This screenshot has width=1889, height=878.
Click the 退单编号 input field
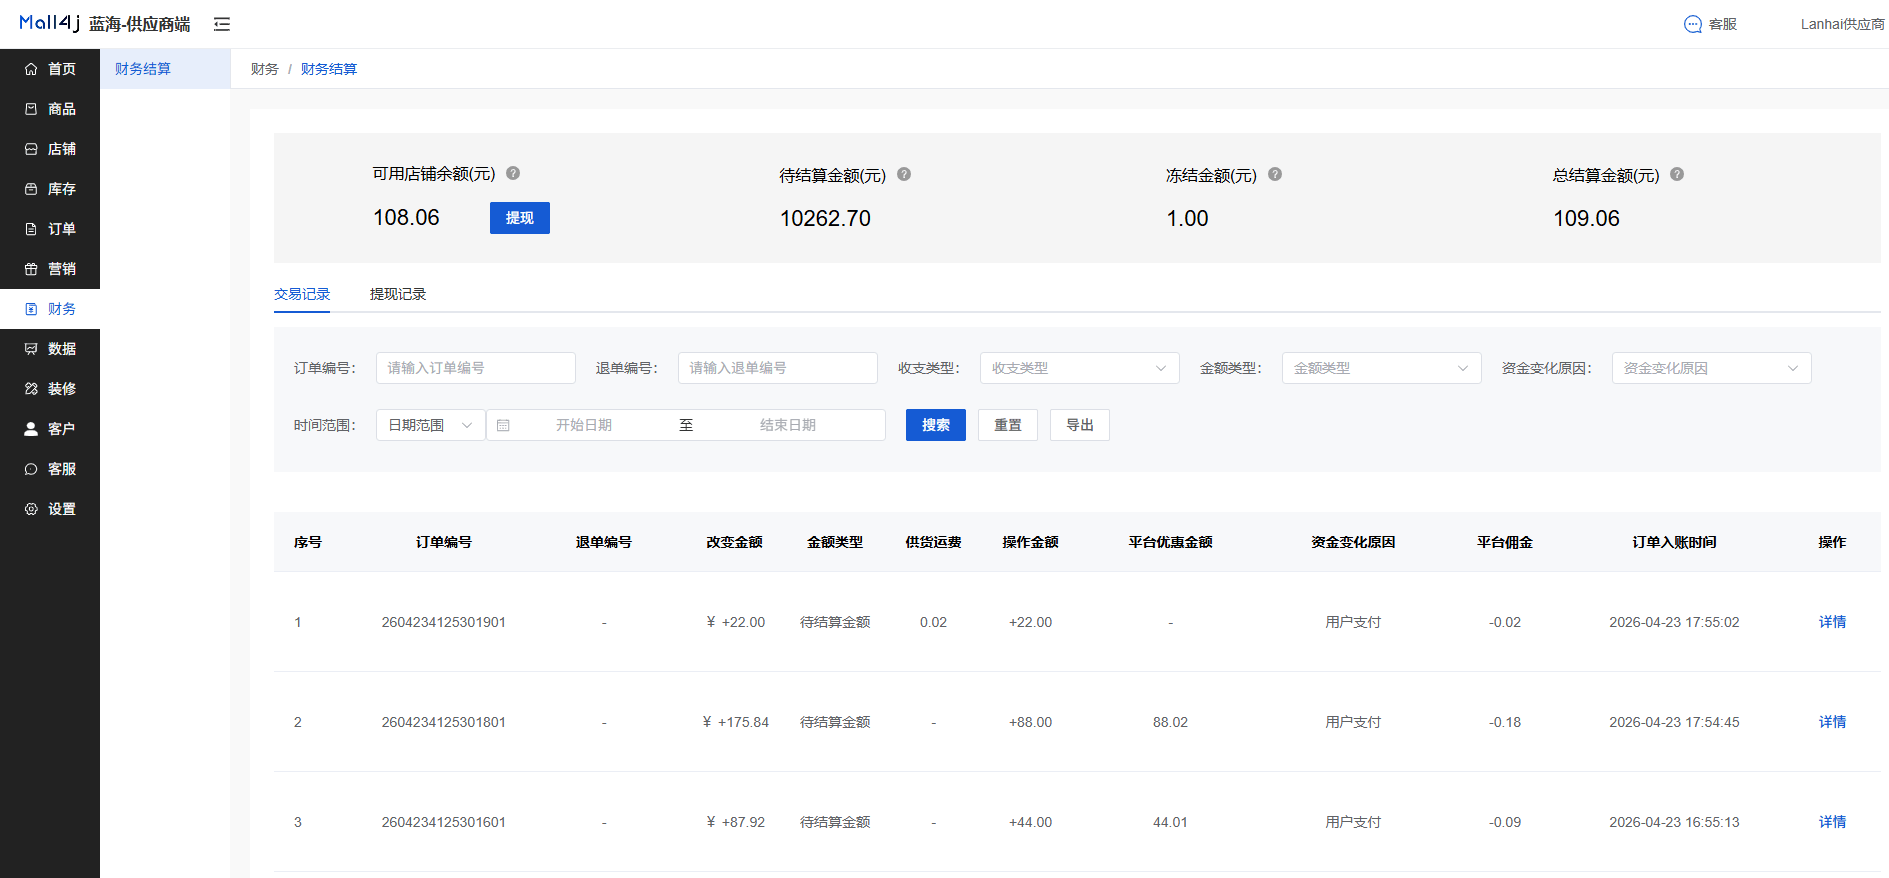778,368
